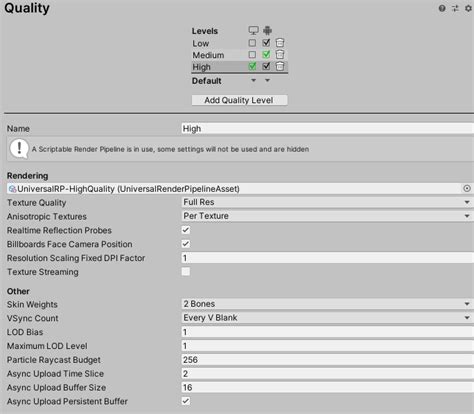Image resolution: width=474 pixels, height=414 pixels.
Task: Click the Other section header
Action: 18,291
